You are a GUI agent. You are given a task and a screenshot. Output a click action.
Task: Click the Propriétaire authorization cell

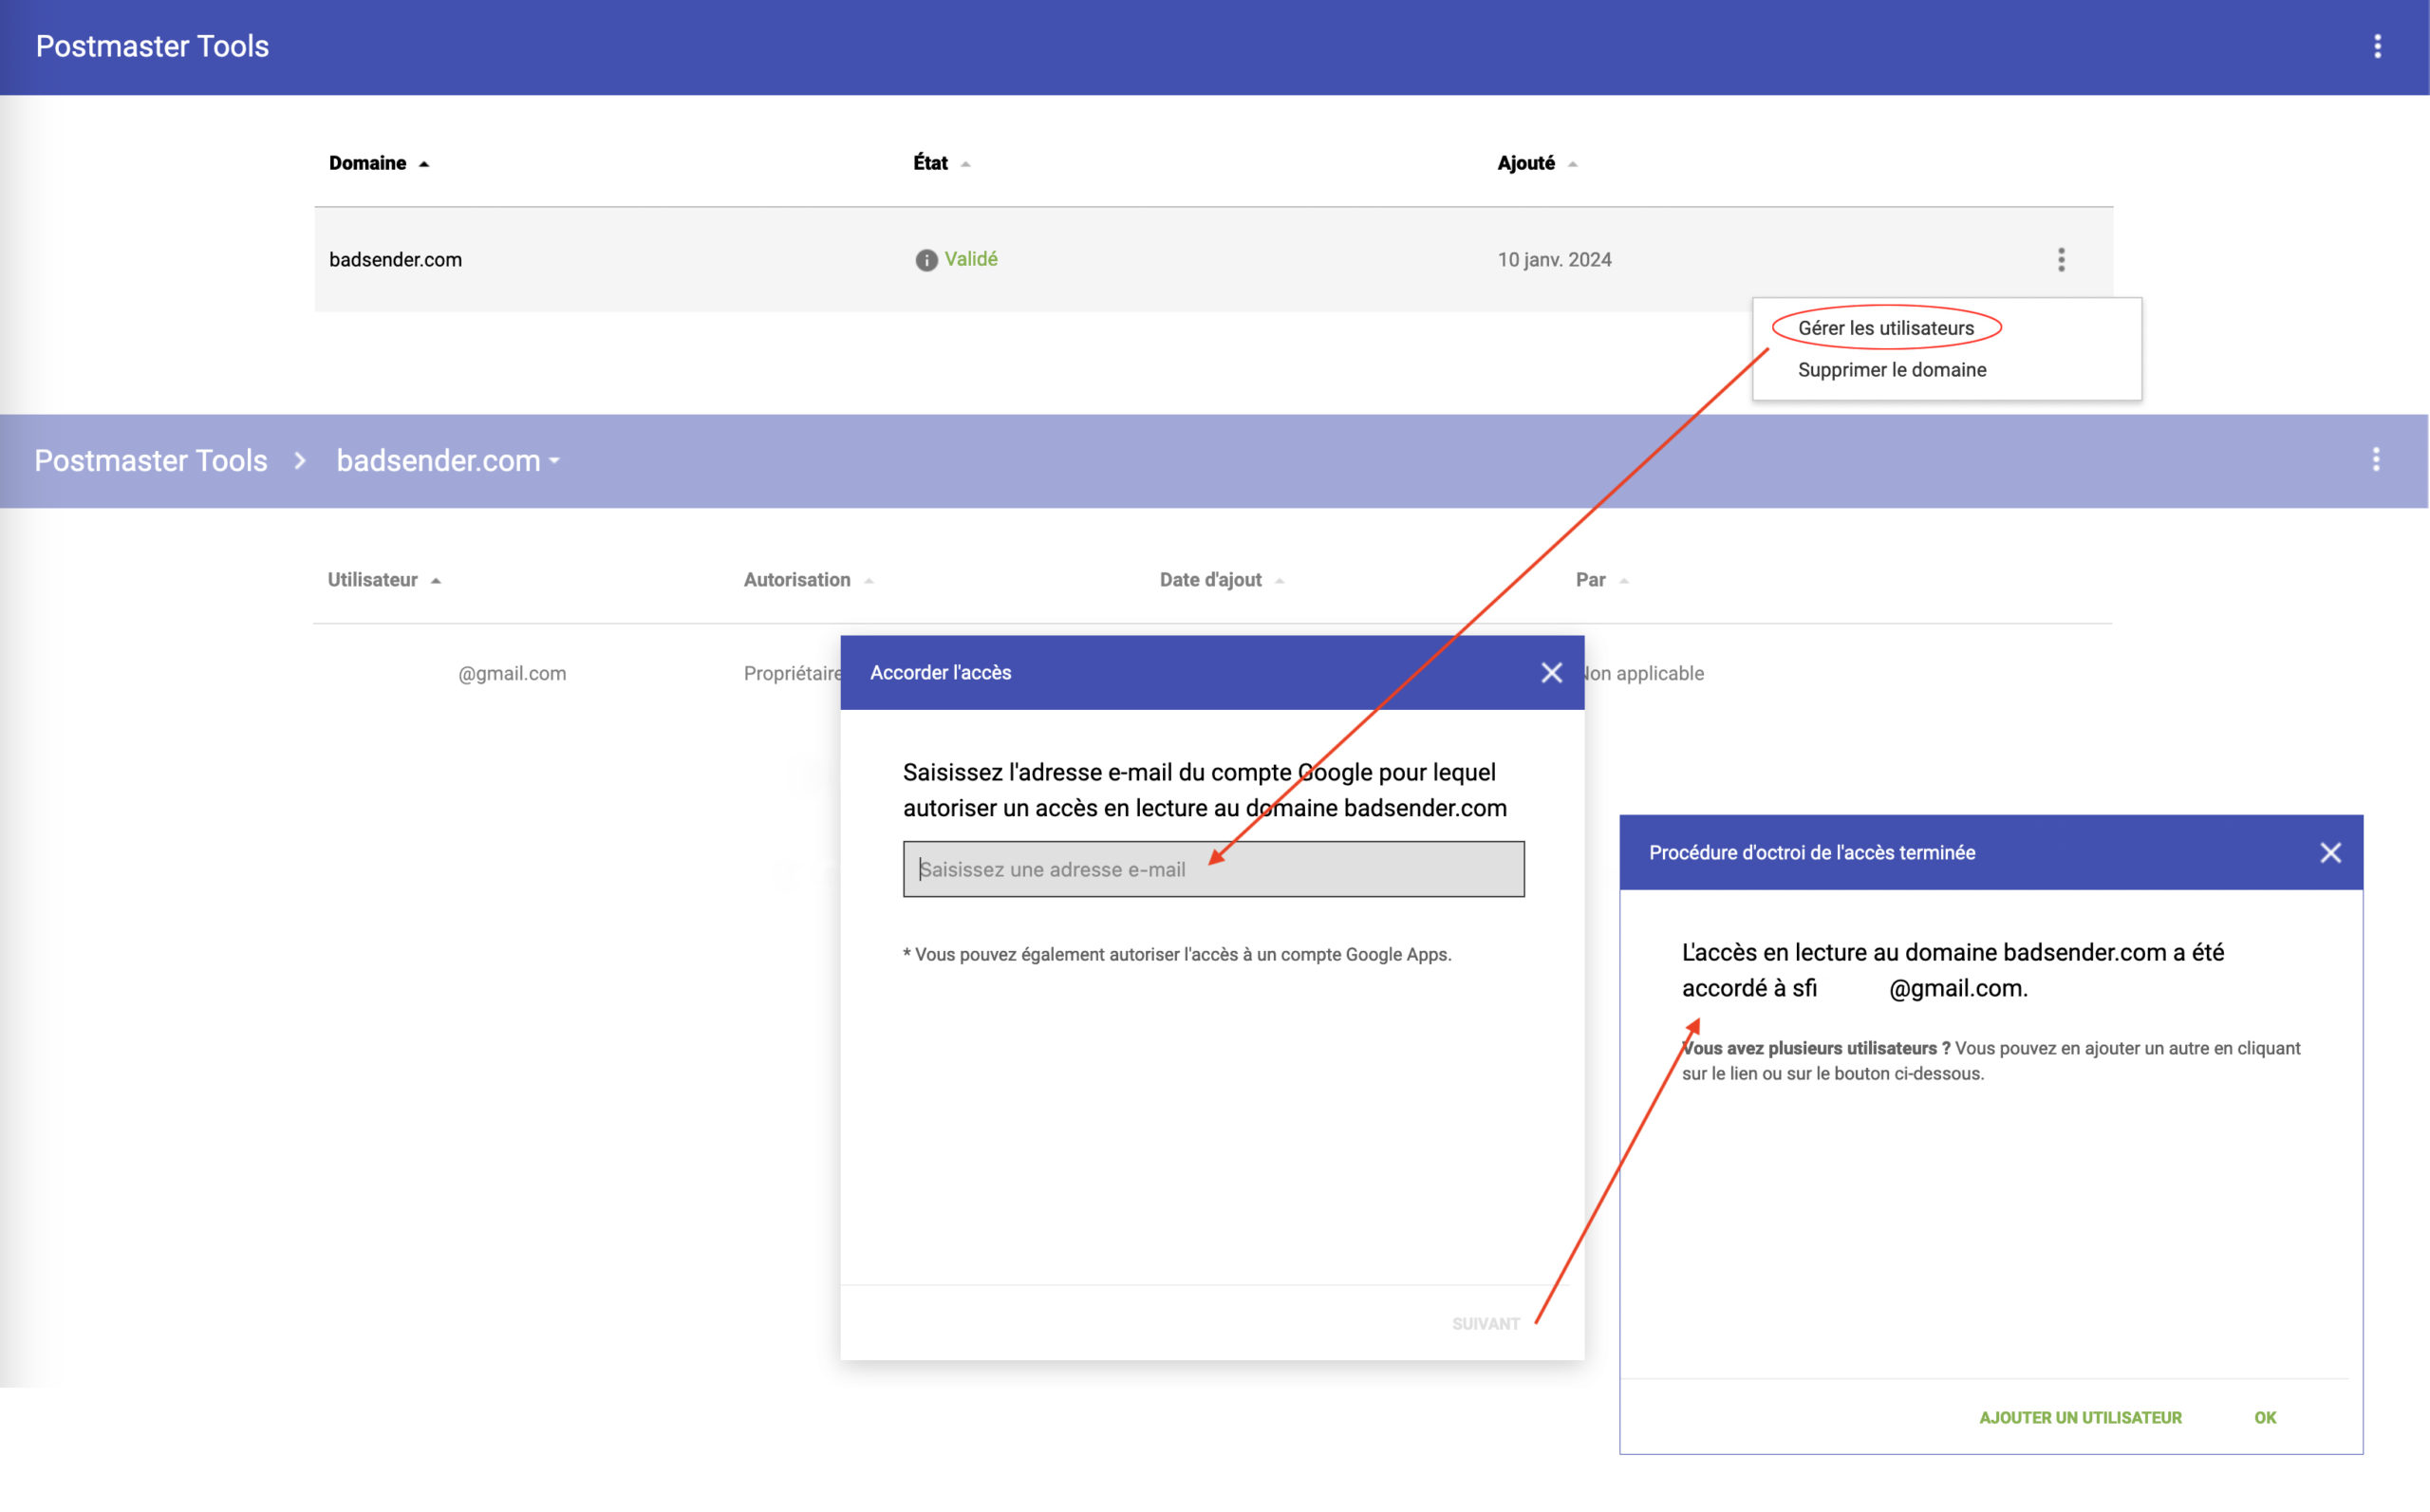tap(792, 674)
